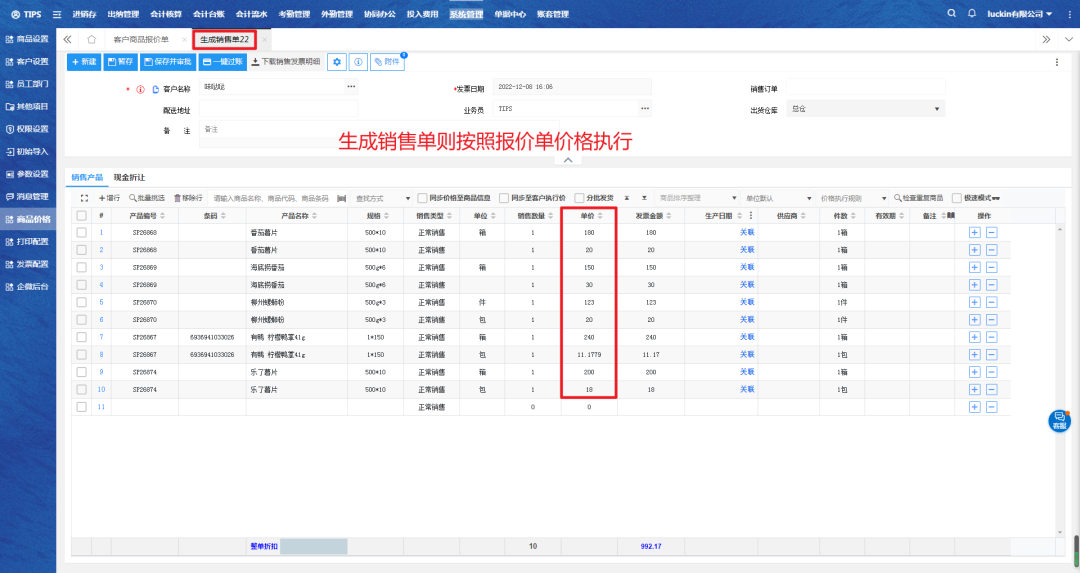Click the home icon beside the tabs
1080x573 pixels.
(x=91, y=39)
